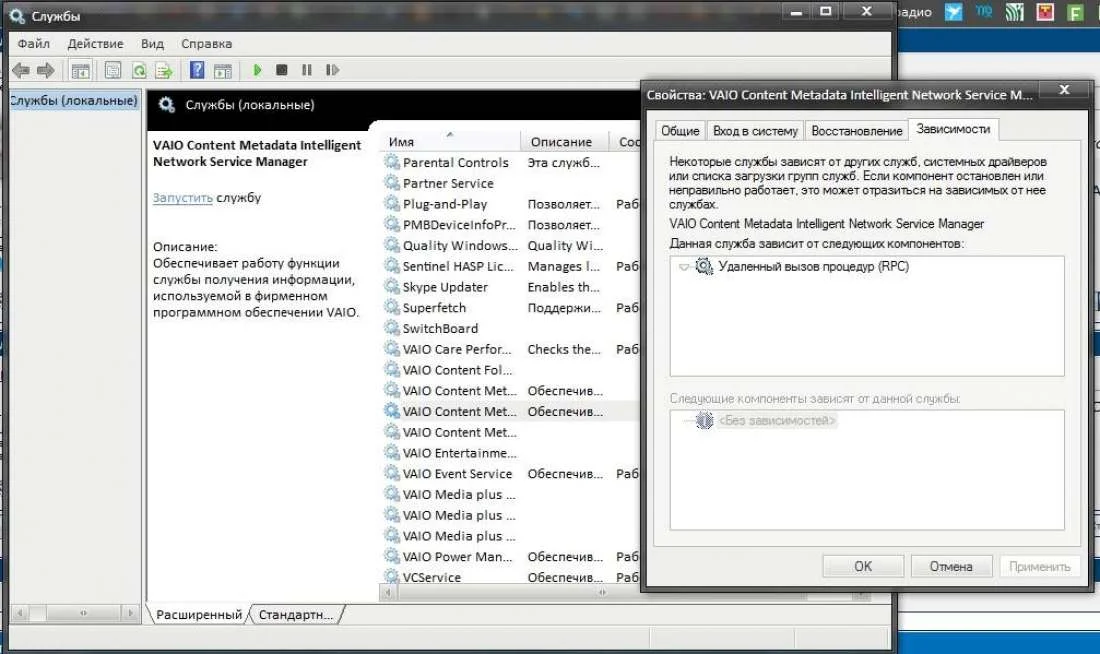This screenshot has height=654, width=1100.
Task: Click the gear icon of SwitchBoard
Action: (x=391, y=328)
